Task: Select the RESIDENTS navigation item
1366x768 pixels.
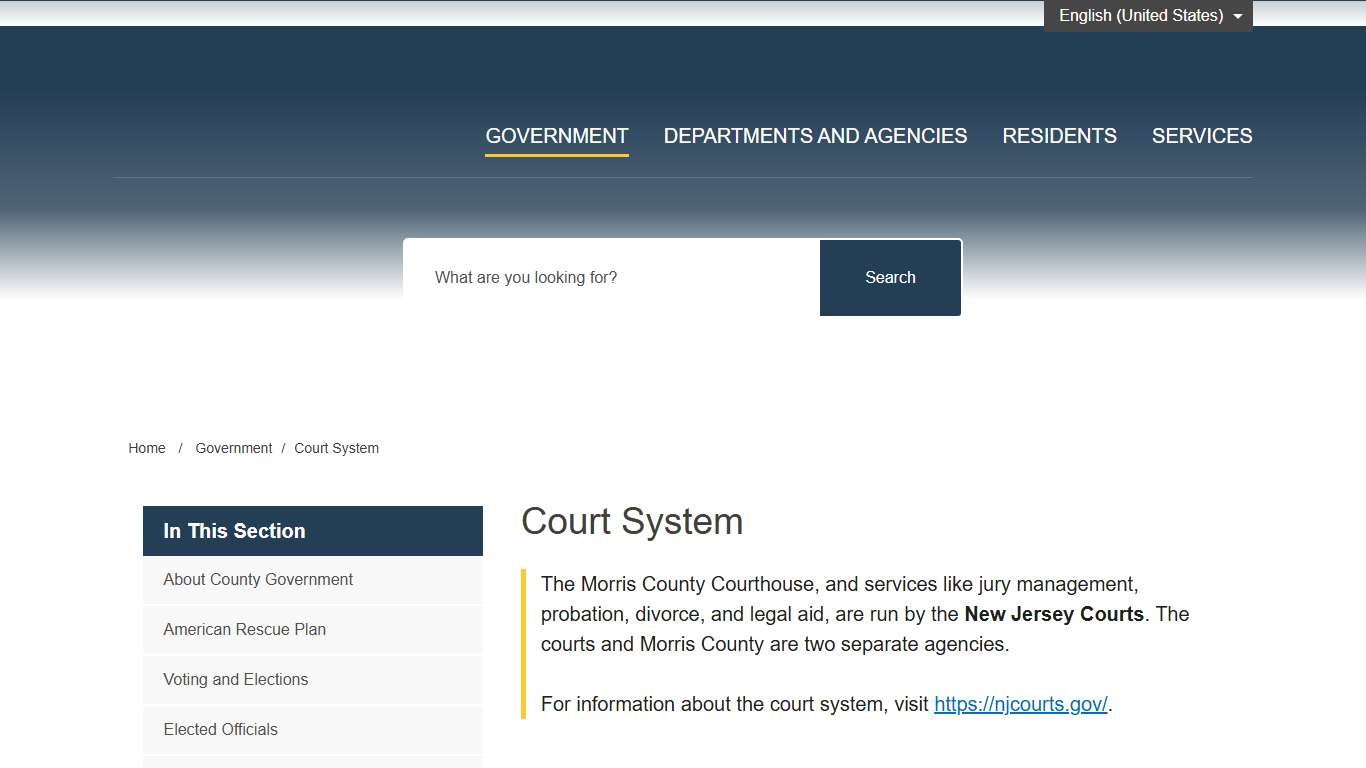Action: [x=1059, y=136]
